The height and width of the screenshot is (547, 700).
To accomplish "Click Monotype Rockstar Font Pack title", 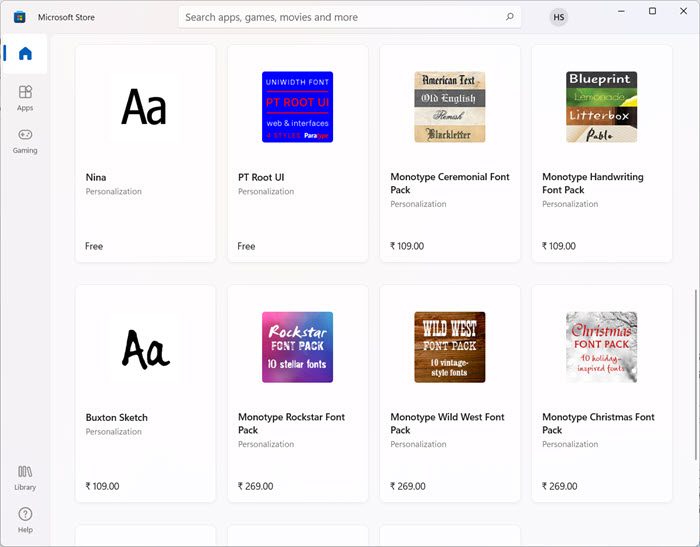I will [291, 423].
